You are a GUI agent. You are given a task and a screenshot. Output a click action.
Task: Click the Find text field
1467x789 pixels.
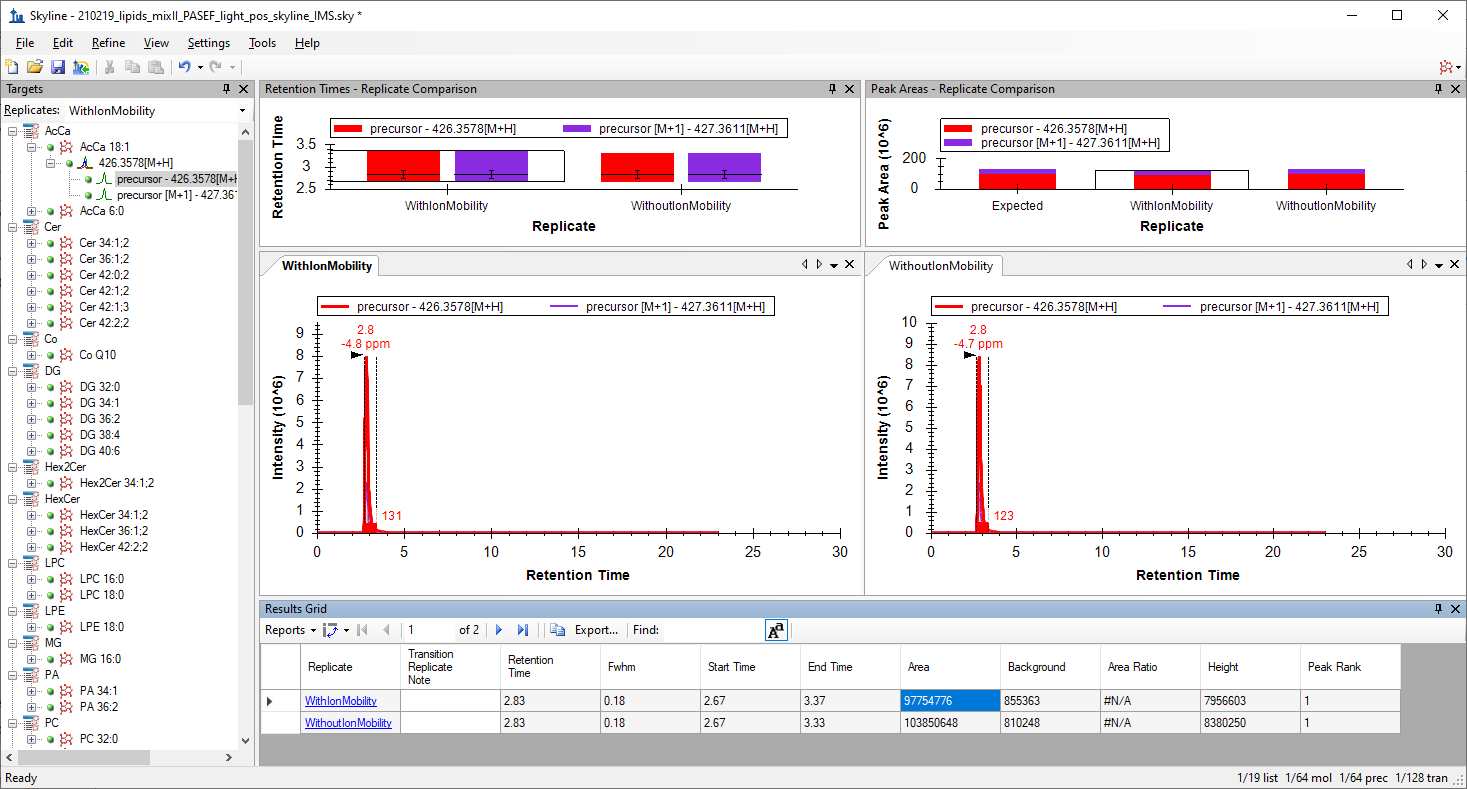[710, 630]
